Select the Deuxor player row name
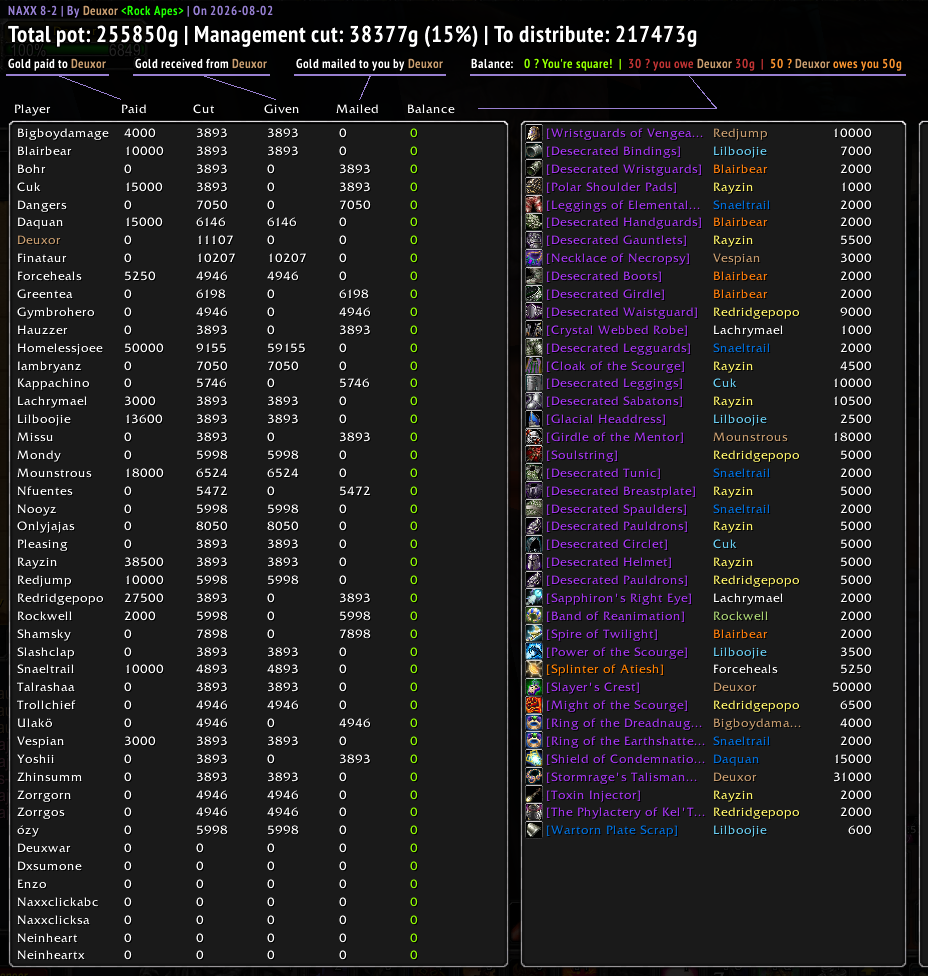Screen dimensions: 928x976 click(x=39, y=240)
